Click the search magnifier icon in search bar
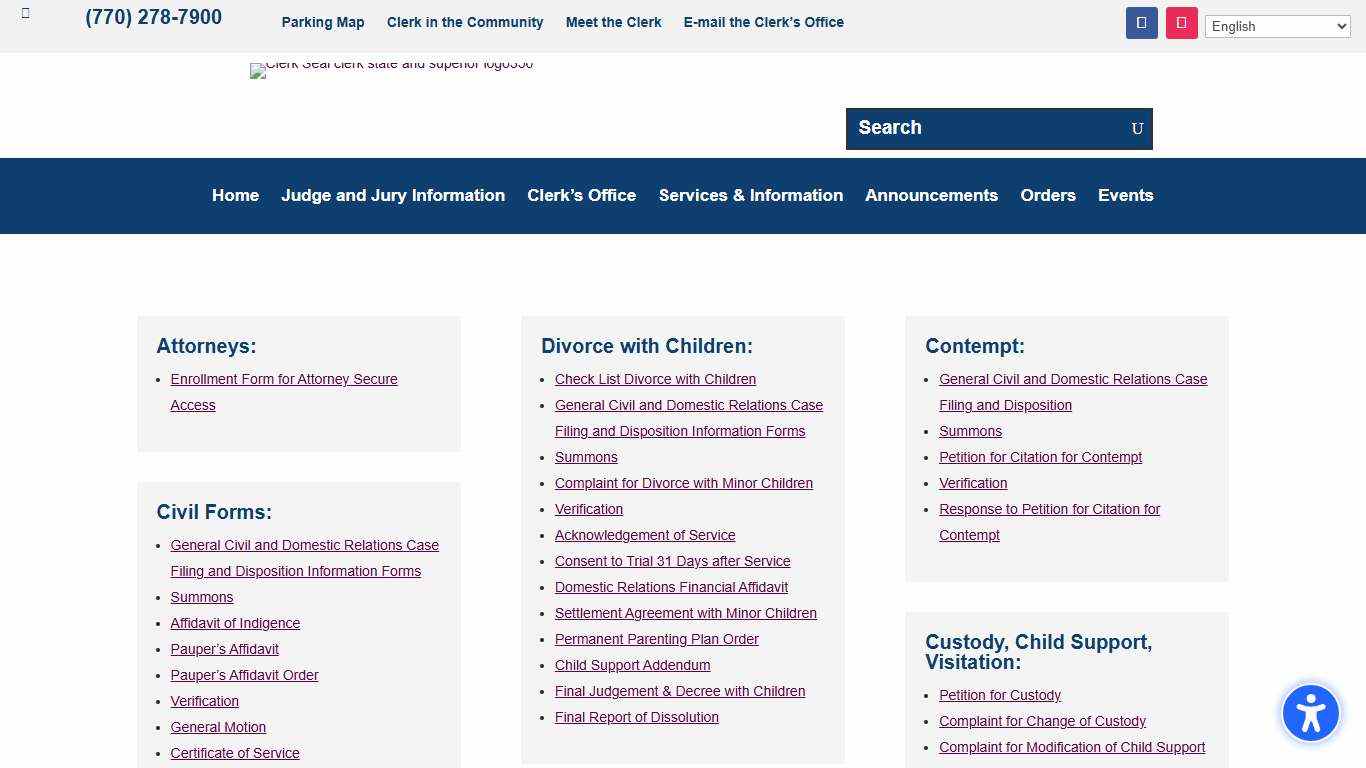The width and height of the screenshot is (1366, 768). coord(1137,129)
